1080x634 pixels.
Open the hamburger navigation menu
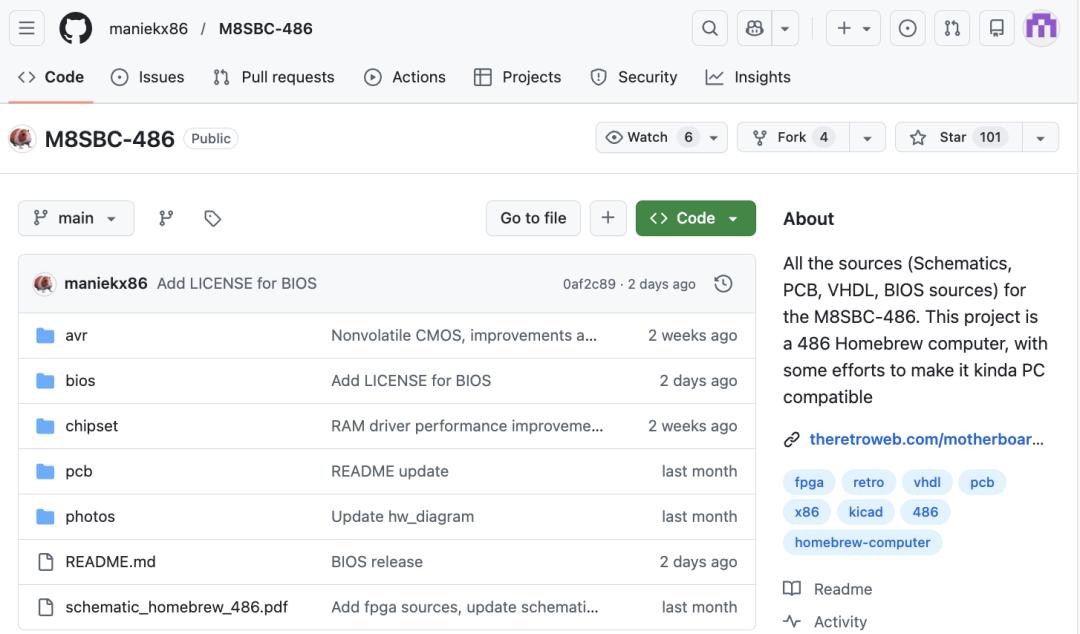click(26, 29)
